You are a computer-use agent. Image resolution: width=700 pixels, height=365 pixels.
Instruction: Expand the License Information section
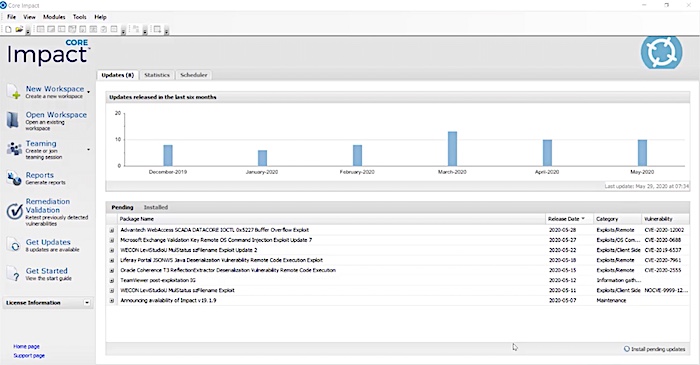pos(87,303)
